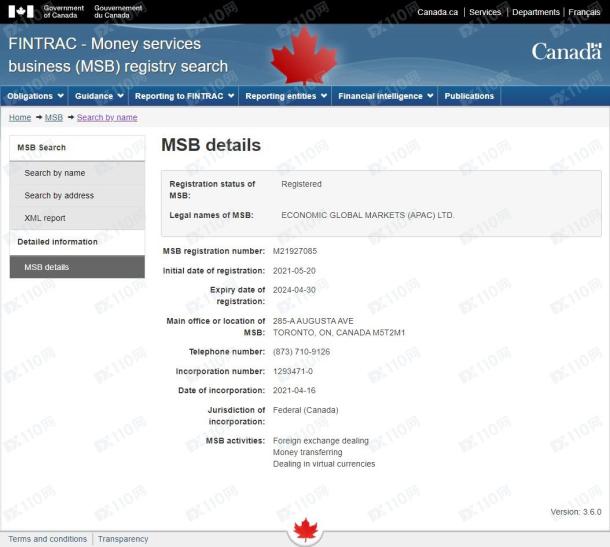This screenshot has height=547, width=610.
Task: Click the FINTRAC site title text
Action: (x=118, y=55)
